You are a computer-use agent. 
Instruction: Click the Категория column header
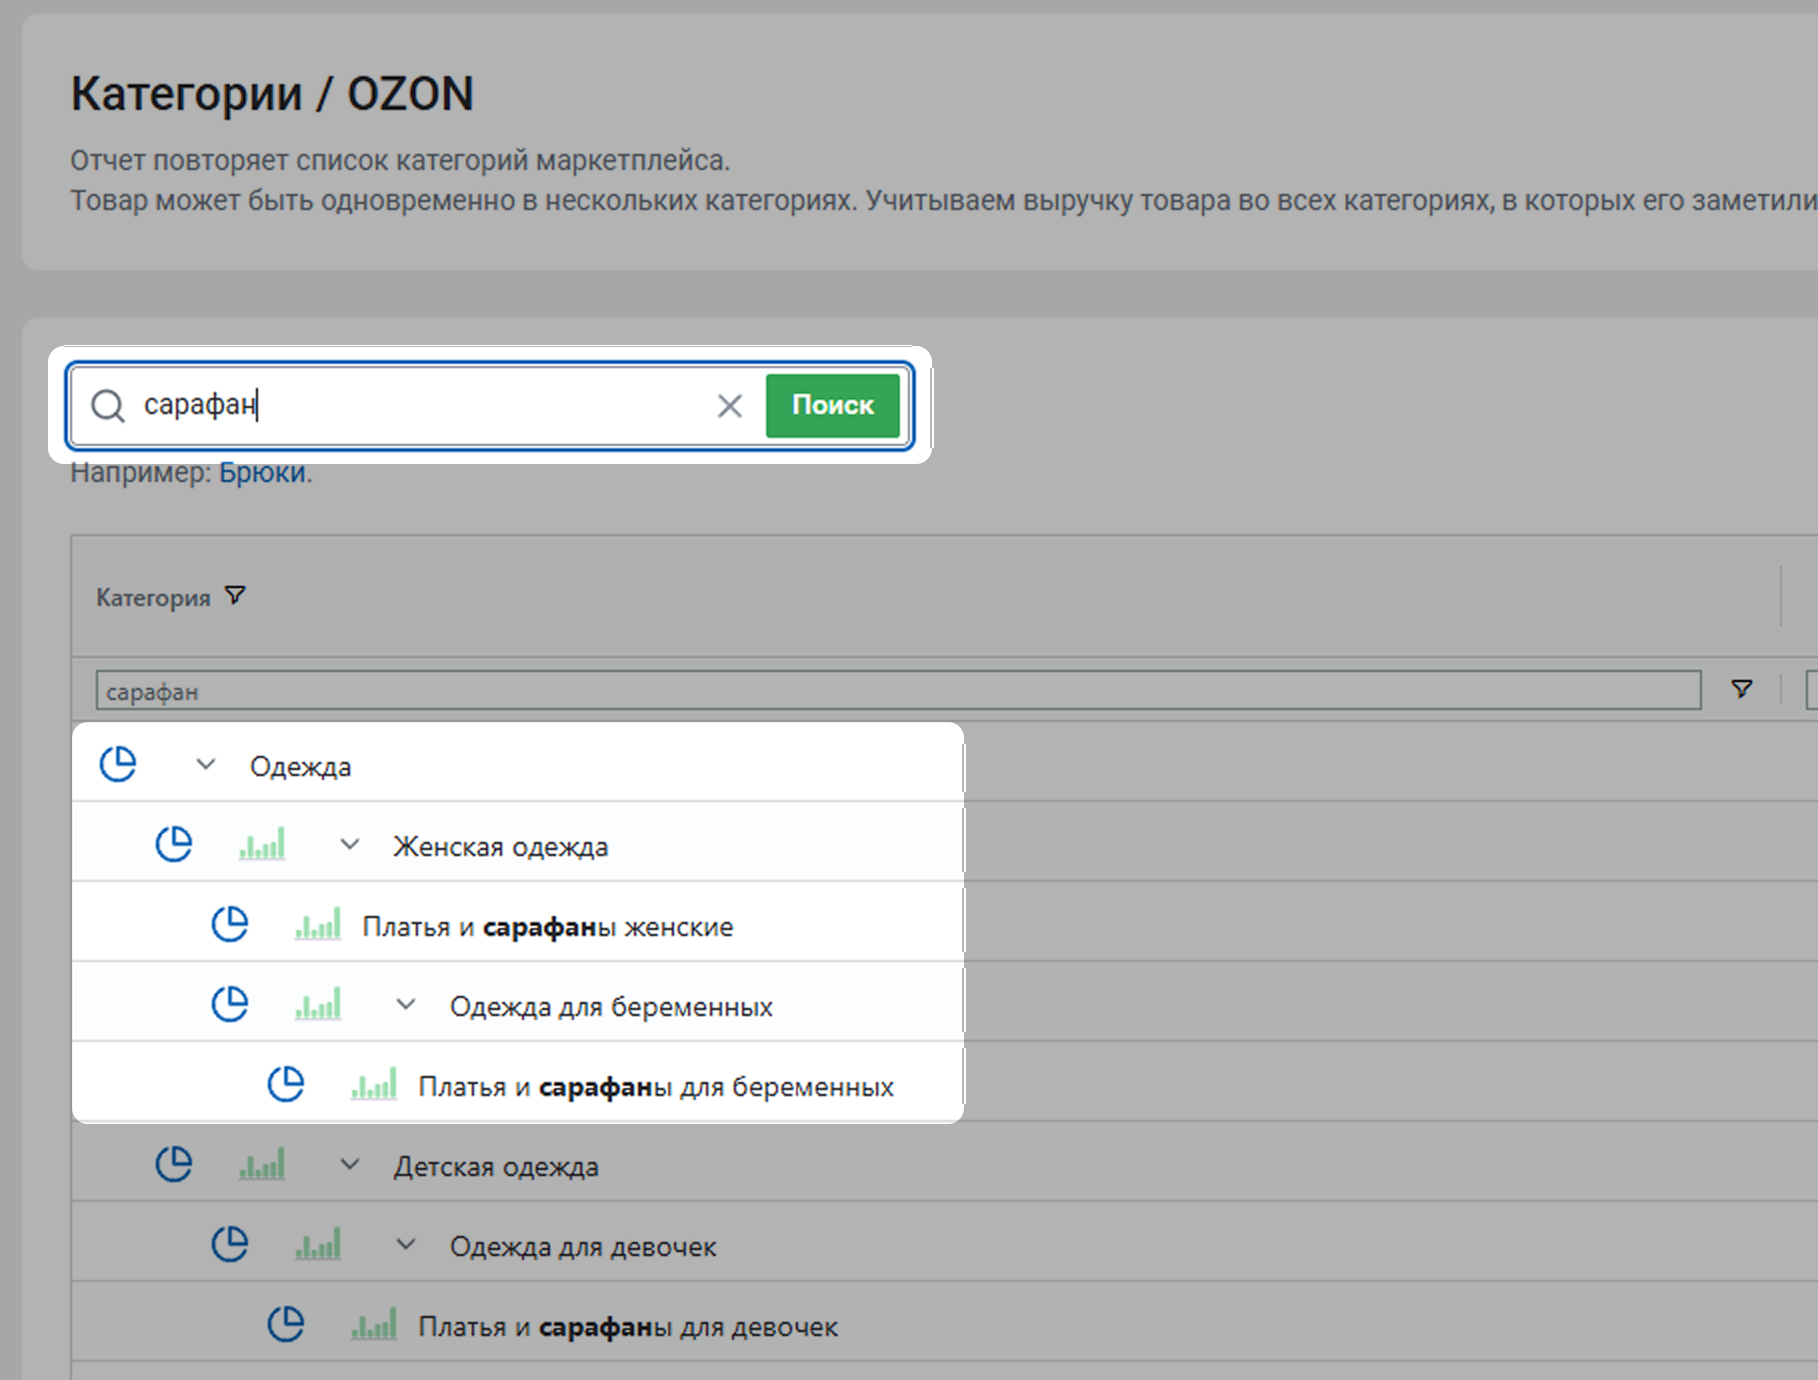(x=153, y=598)
